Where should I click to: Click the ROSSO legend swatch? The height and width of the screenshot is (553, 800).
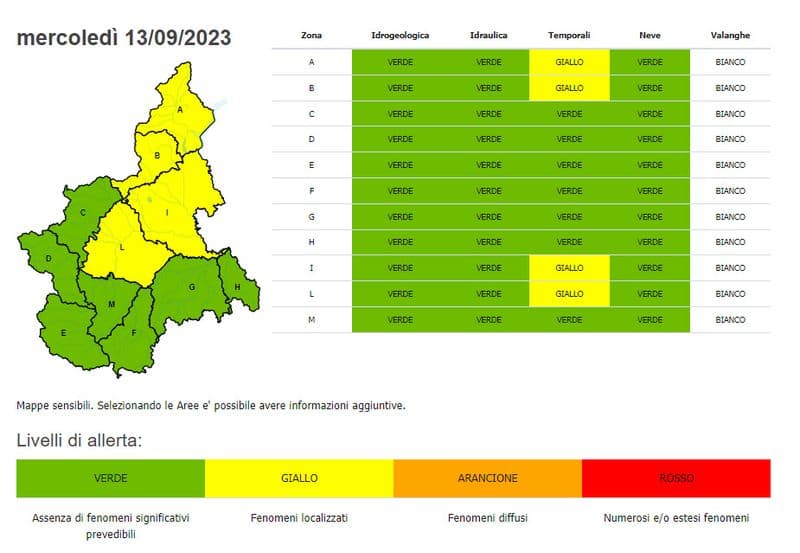point(676,478)
